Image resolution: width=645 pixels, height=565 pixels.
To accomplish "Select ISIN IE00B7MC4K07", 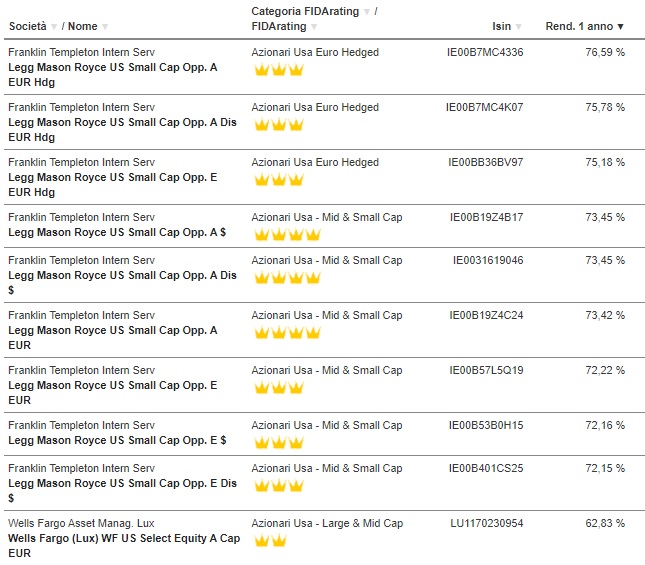I will [x=485, y=107].
